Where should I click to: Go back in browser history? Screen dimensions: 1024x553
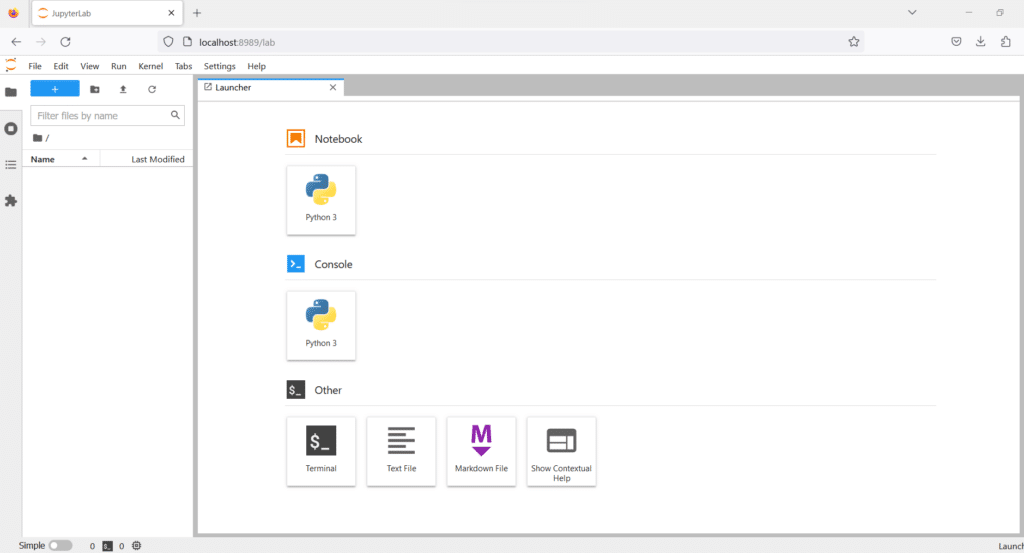pyautogui.click(x=16, y=42)
